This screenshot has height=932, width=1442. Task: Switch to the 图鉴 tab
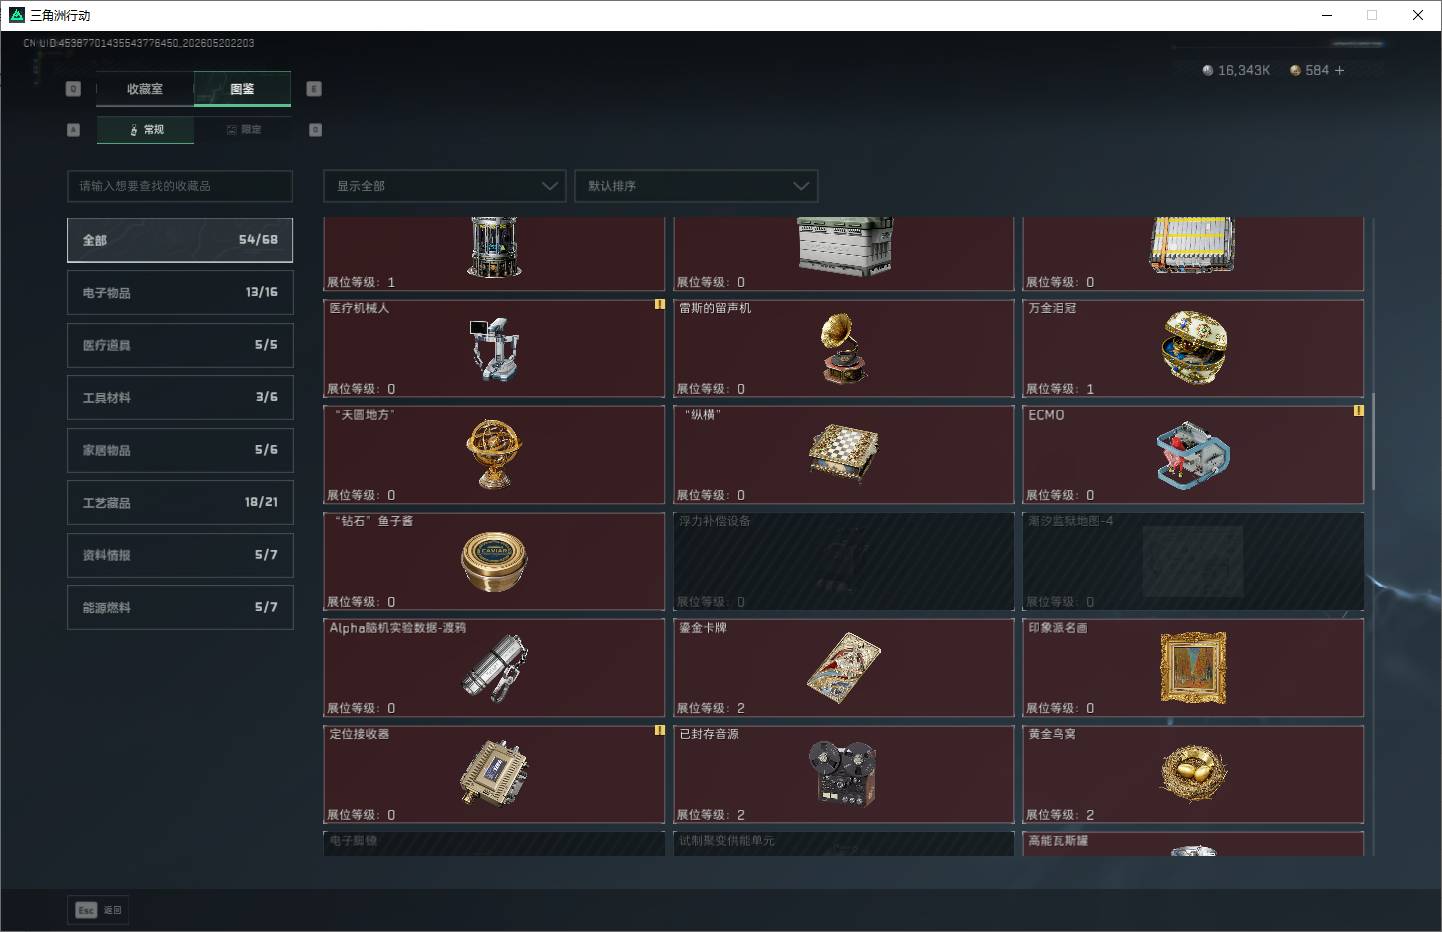[x=243, y=89]
